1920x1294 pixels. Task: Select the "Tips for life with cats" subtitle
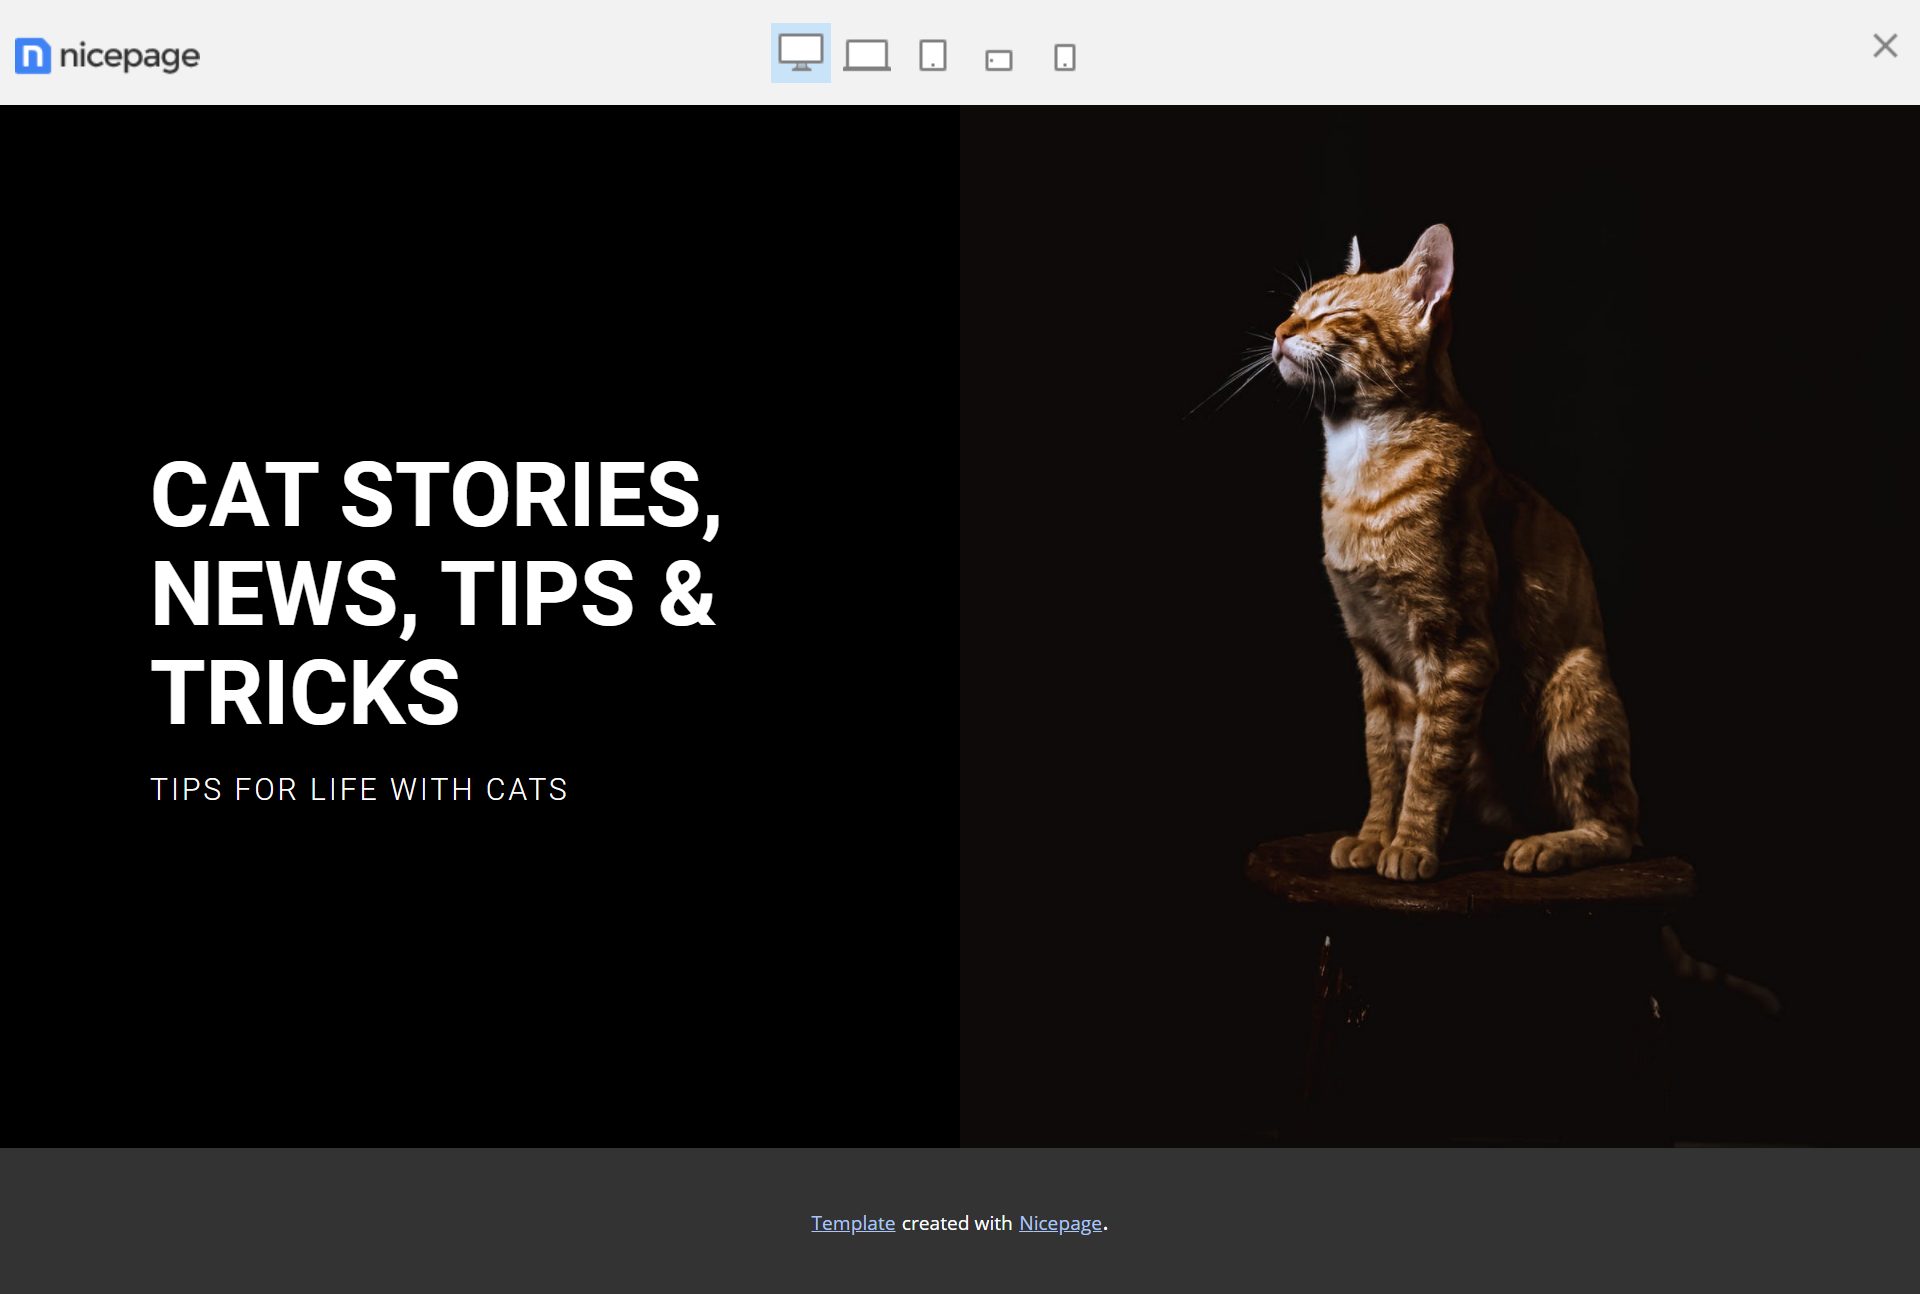point(359,789)
